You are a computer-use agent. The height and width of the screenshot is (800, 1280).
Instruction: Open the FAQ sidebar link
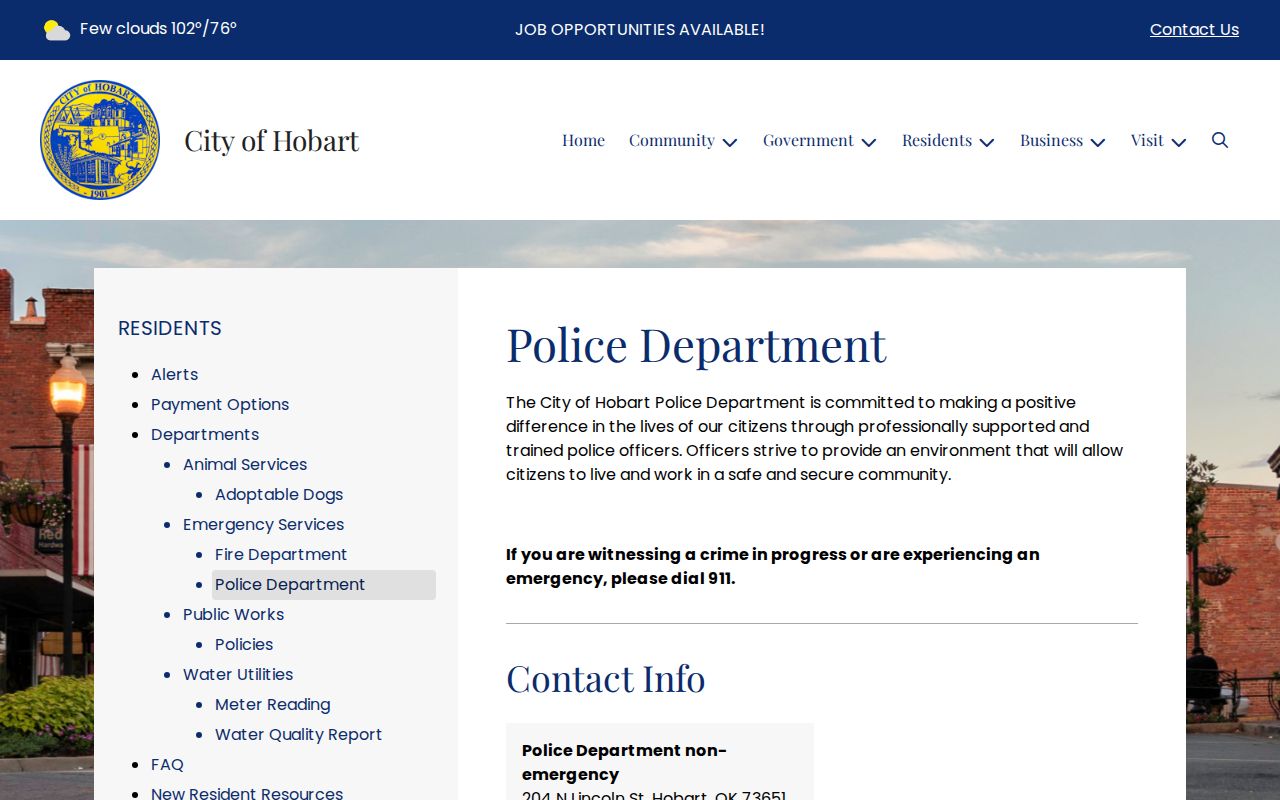(167, 764)
